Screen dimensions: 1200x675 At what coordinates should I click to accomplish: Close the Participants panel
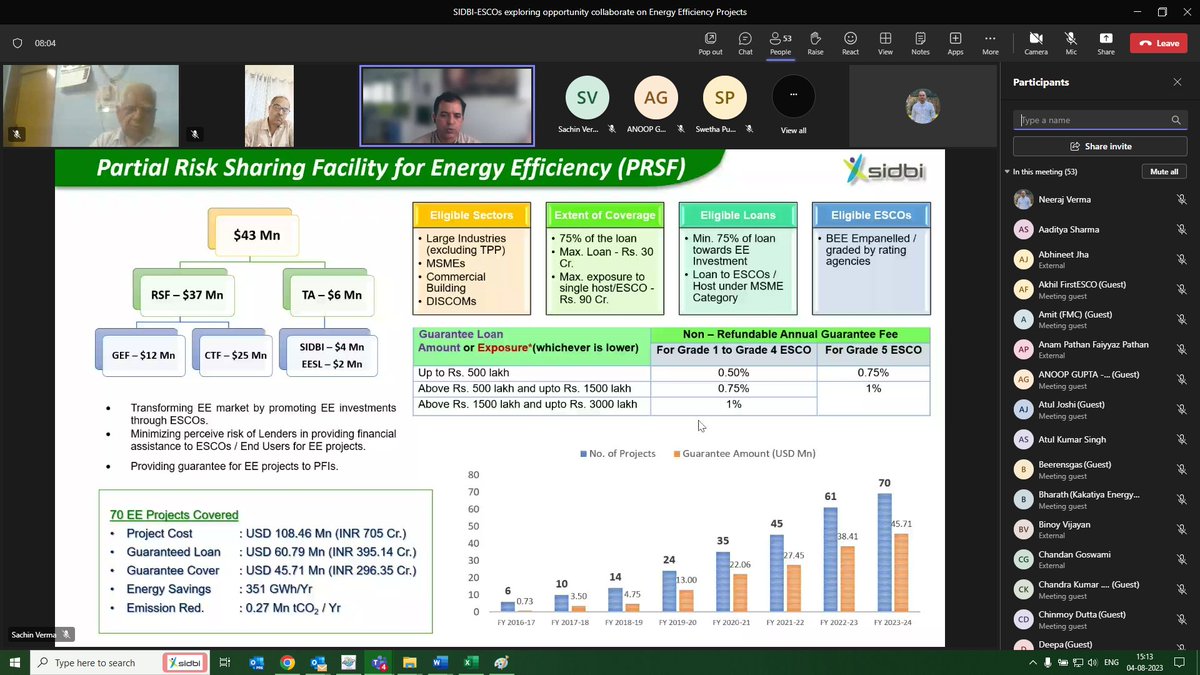[1177, 82]
